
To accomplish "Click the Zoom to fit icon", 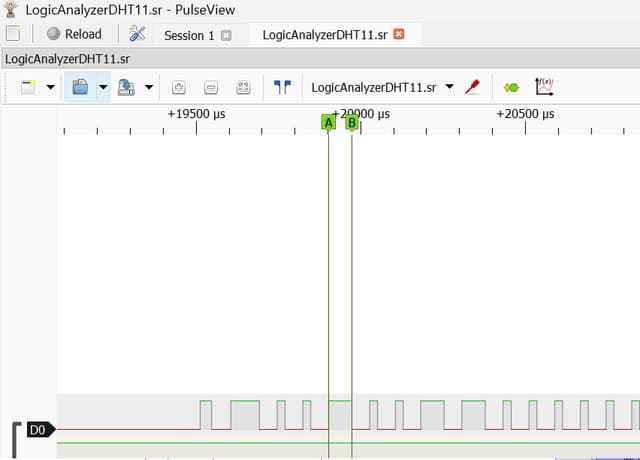I will pyautogui.click(x=243, y=87).
